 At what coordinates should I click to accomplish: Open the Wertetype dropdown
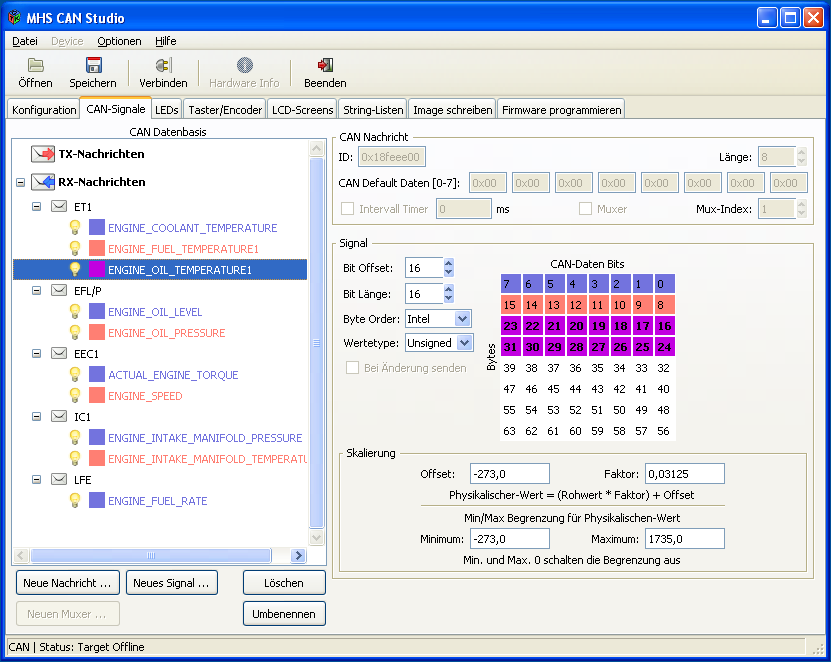click(464, 343)
